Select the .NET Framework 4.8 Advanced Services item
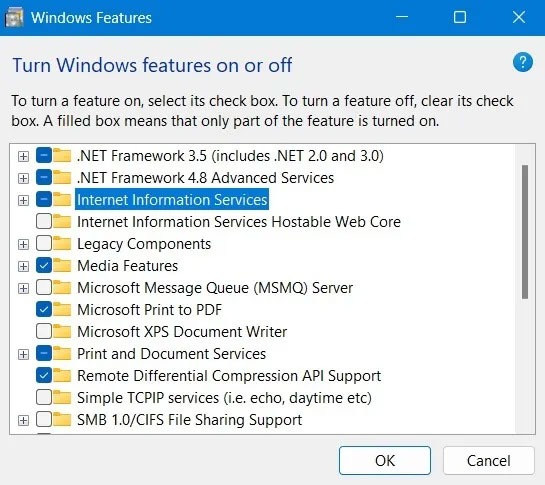Screen dimensions: 545x485 tap(205, 178)
